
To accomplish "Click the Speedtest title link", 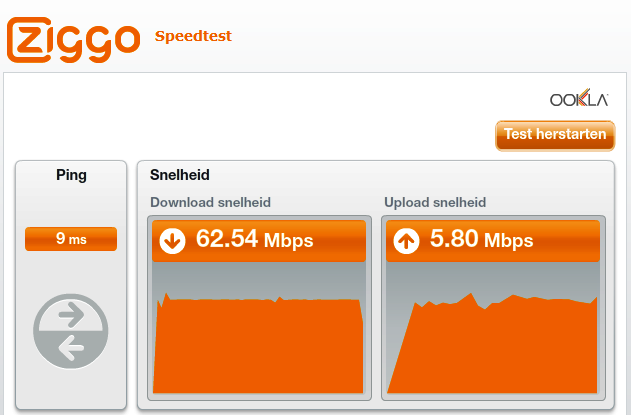I will pyautogui.click(x=193, y=36).
